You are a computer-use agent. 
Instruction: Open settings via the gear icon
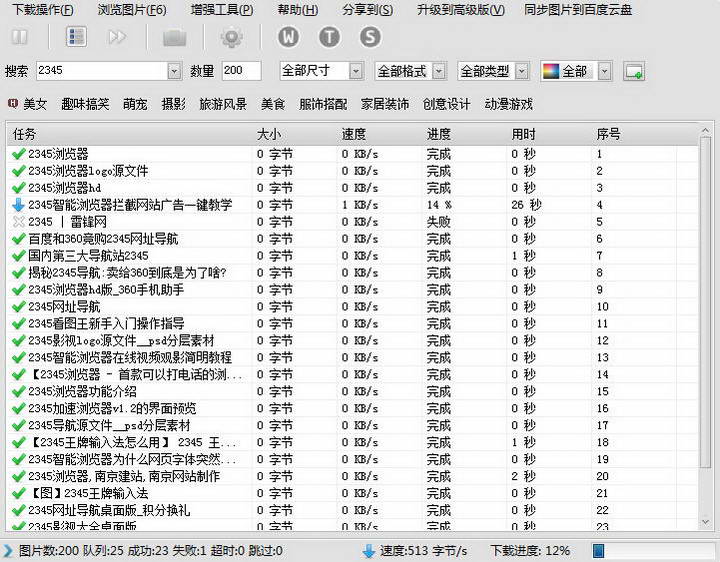[231, 38]
